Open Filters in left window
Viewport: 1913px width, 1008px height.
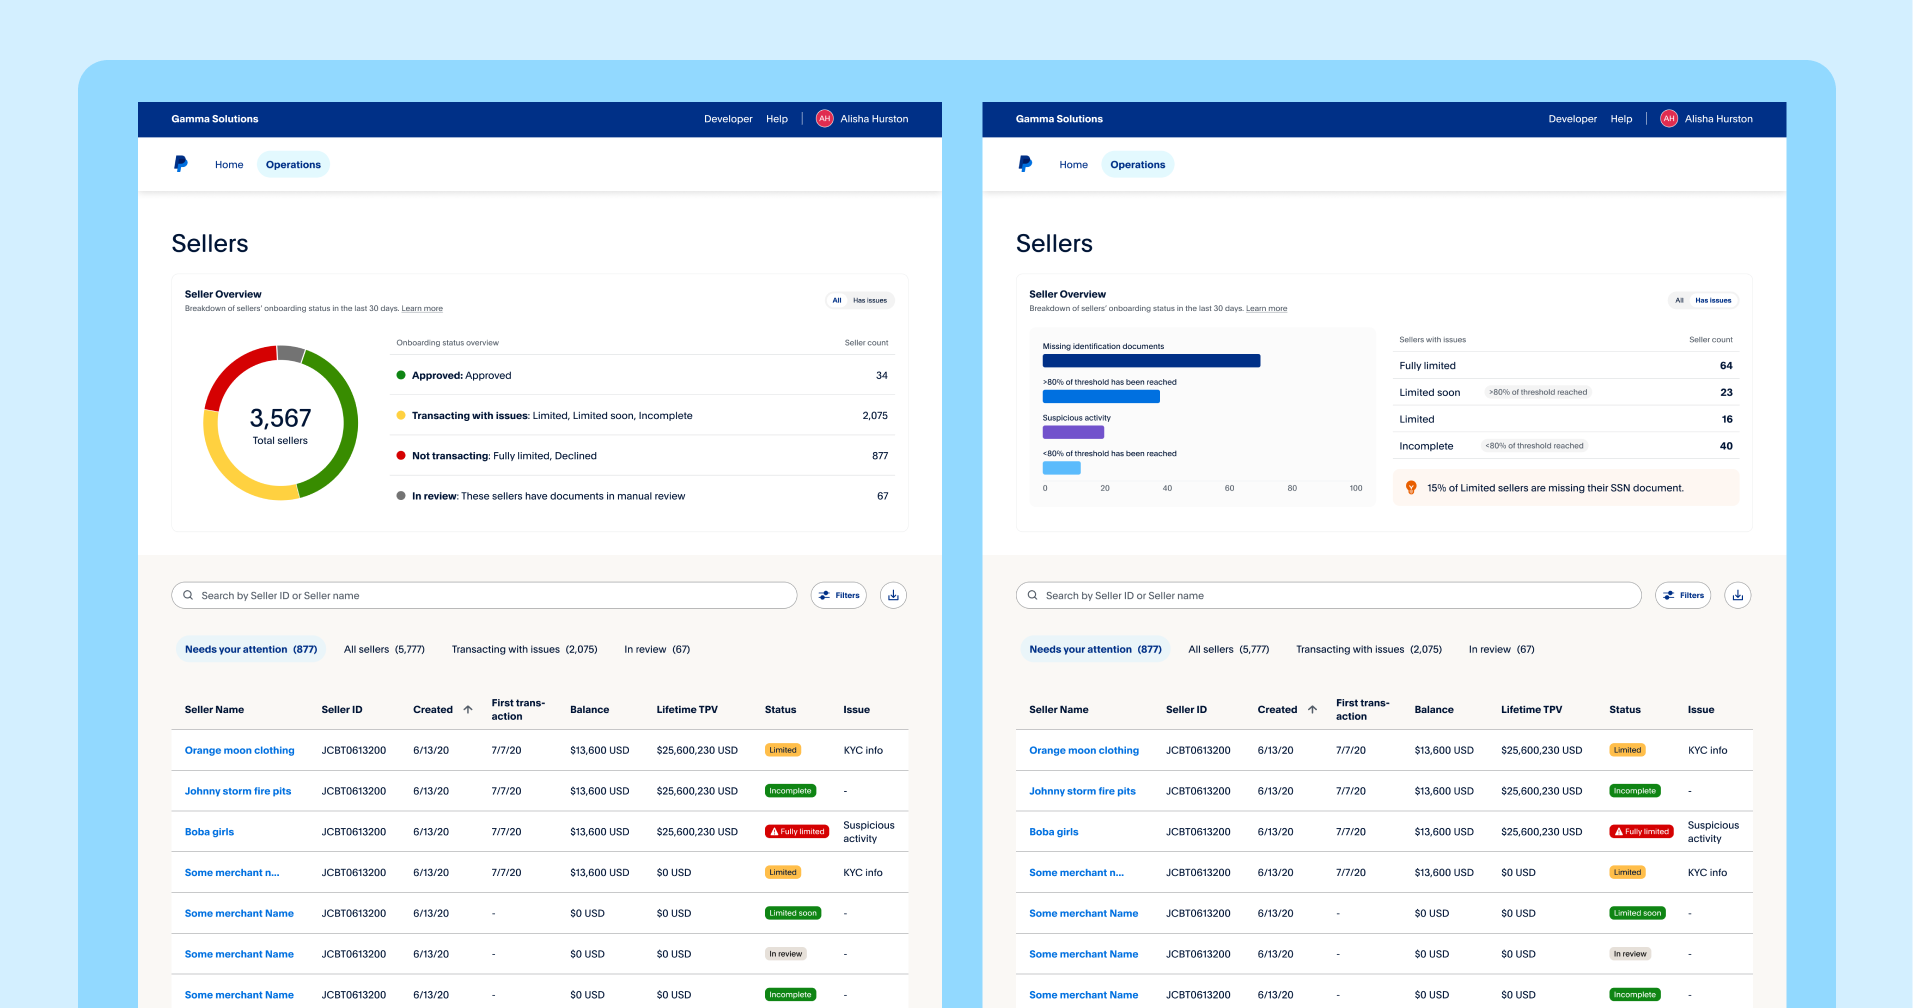coord(839,595)
